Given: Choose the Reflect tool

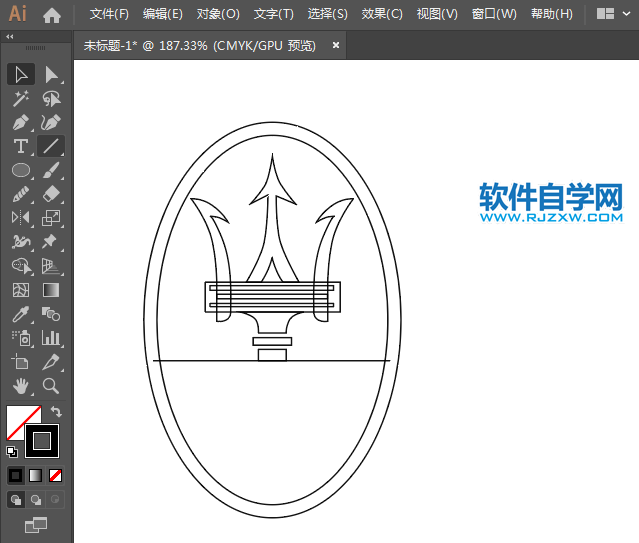Looking at the screenshot, I should click(21, 218).
